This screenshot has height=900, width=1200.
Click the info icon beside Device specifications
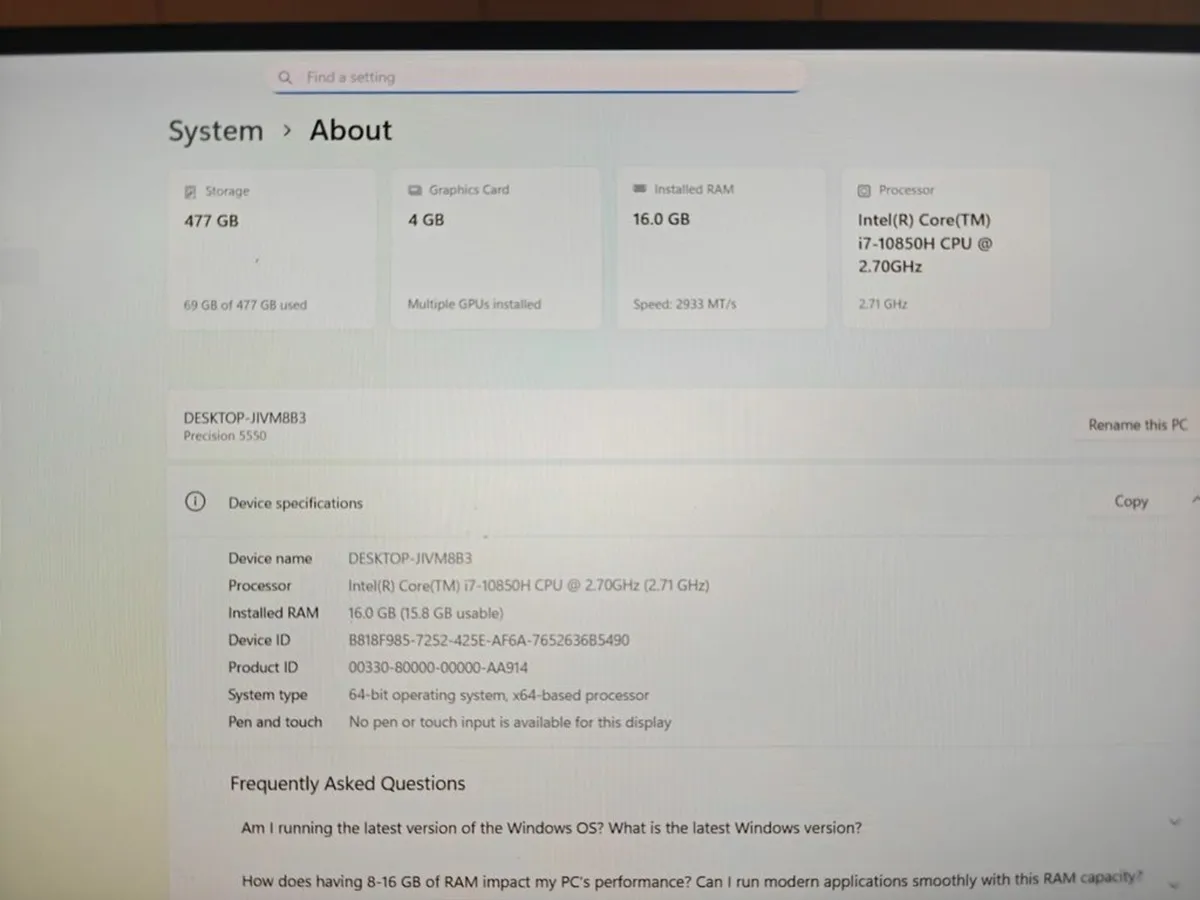[x=195, y=502]
